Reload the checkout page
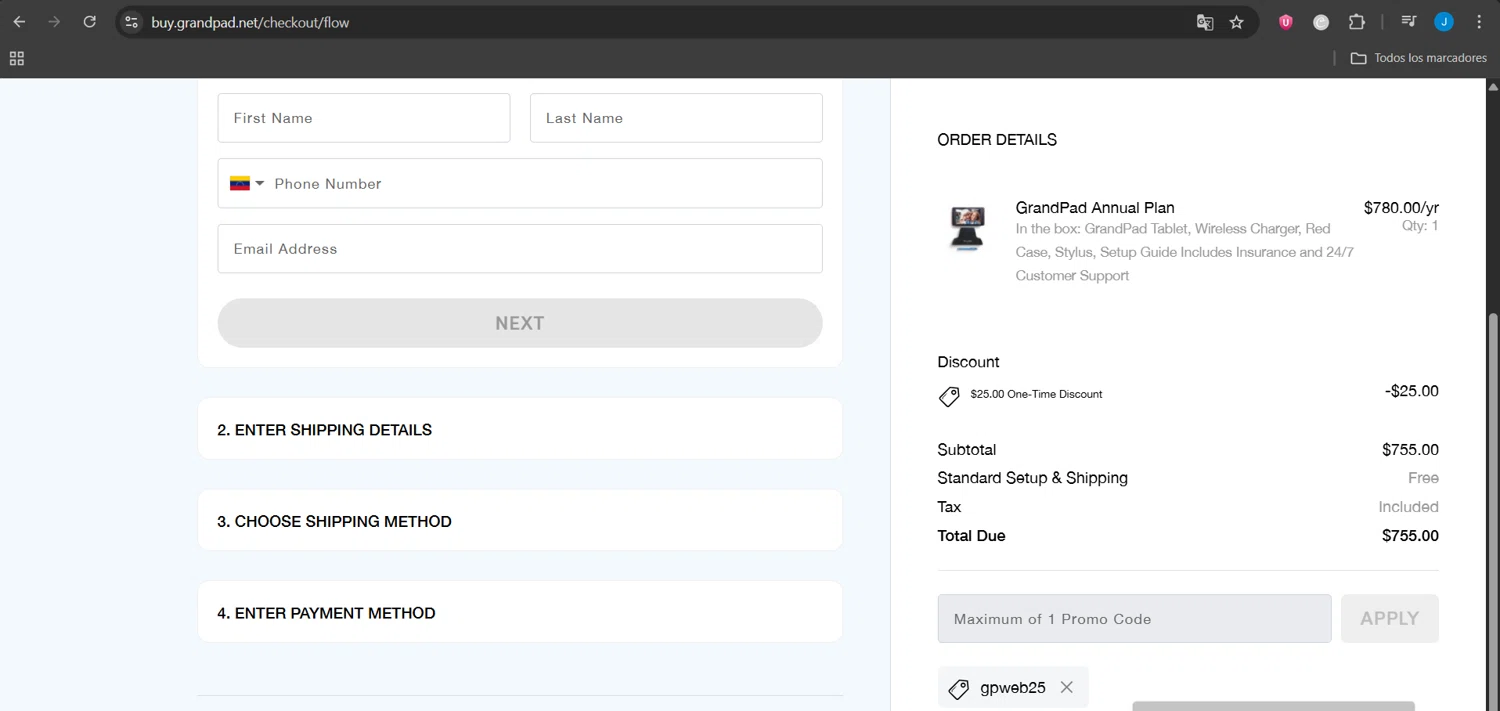 tap(89, 22)
